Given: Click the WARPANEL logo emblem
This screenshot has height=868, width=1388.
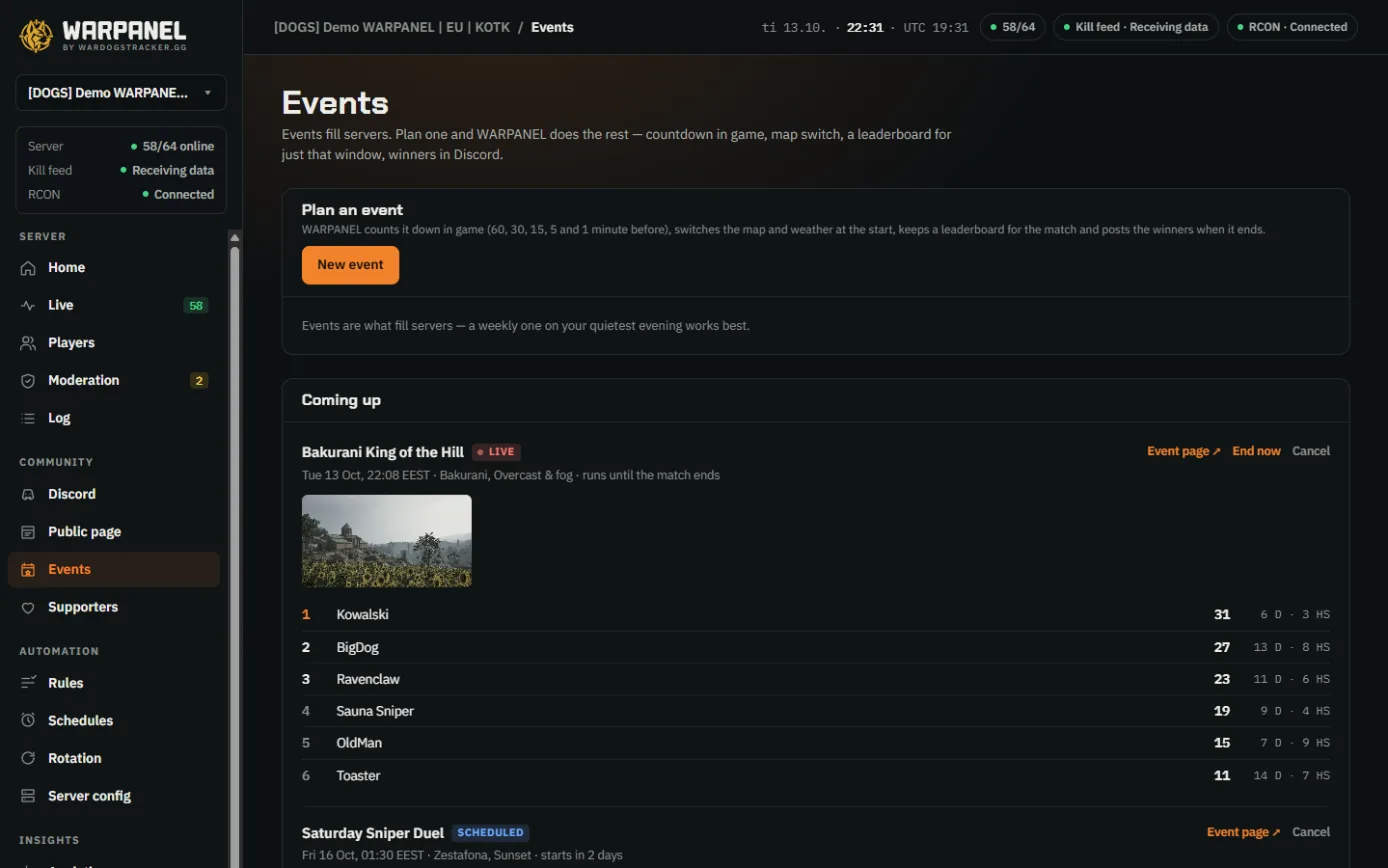Looking at the screenshot, I should coord(36,35).
